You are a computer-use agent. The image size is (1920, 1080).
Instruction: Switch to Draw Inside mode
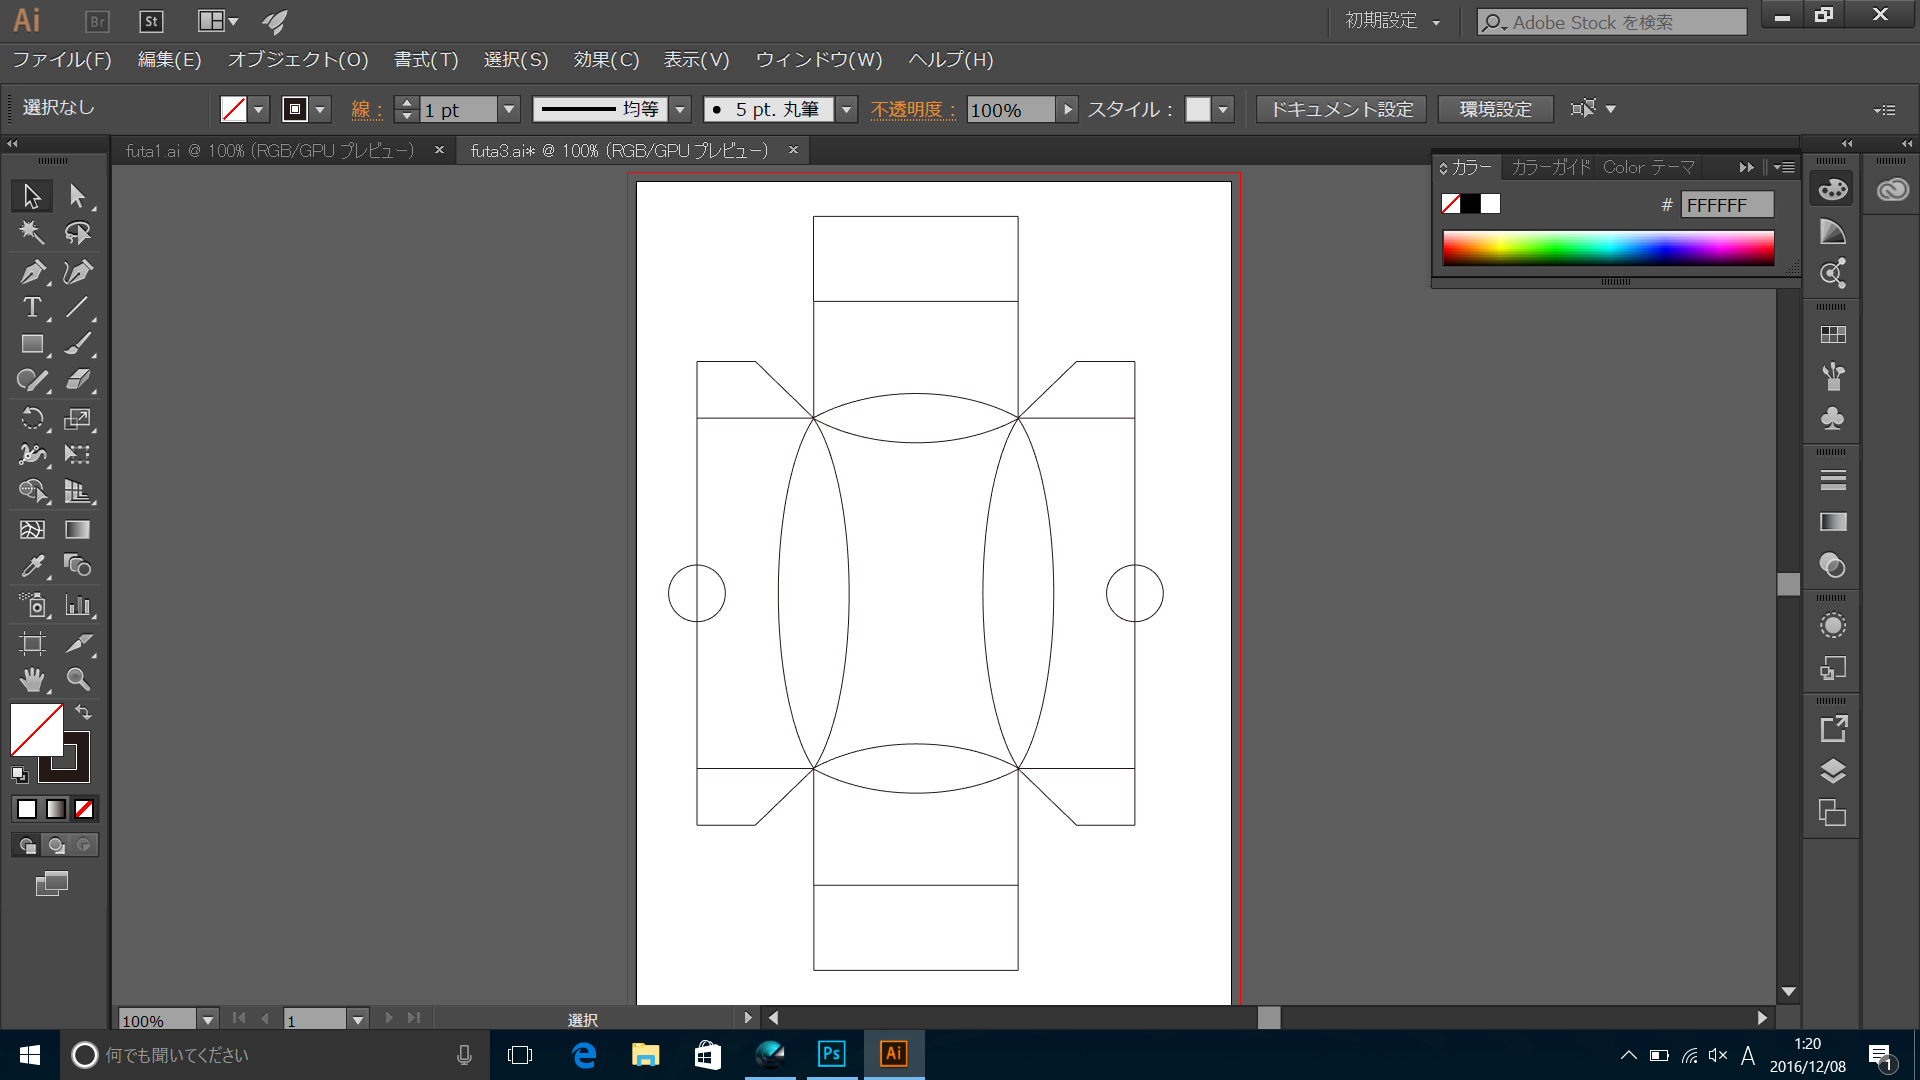[x=84, y=846]
